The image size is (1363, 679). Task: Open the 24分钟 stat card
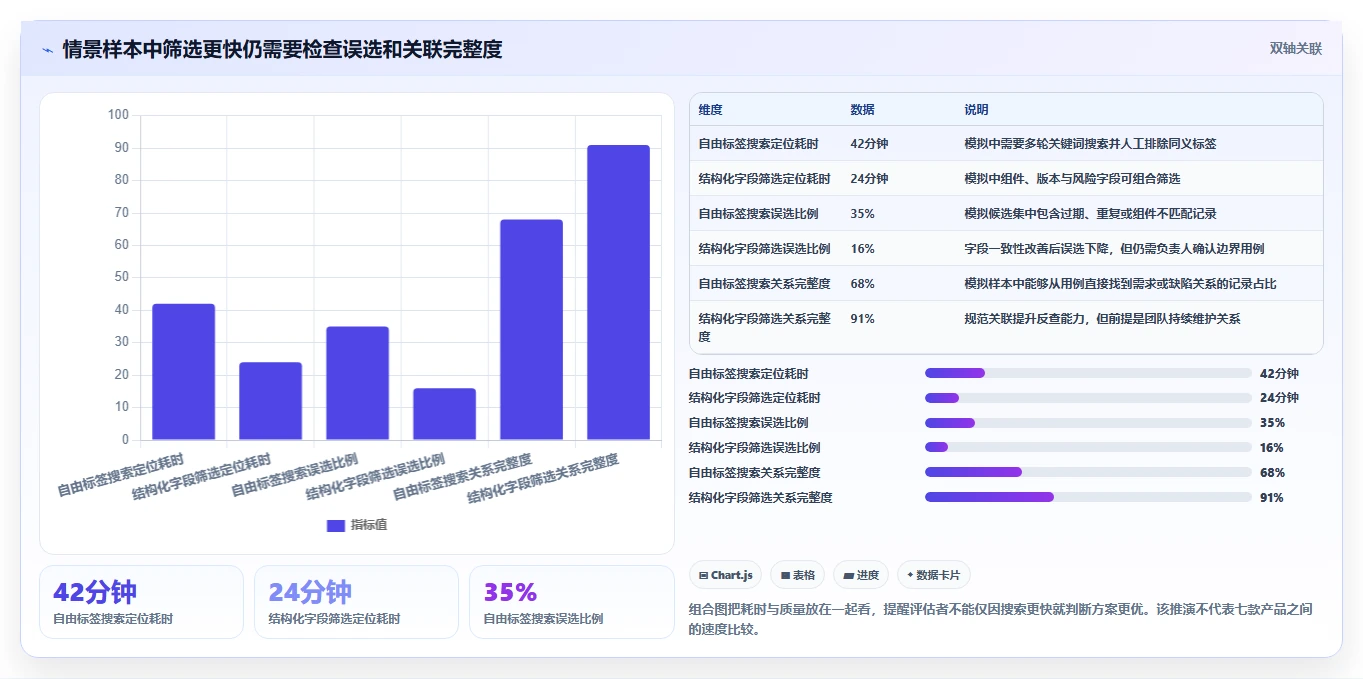(x=356, y=602)
